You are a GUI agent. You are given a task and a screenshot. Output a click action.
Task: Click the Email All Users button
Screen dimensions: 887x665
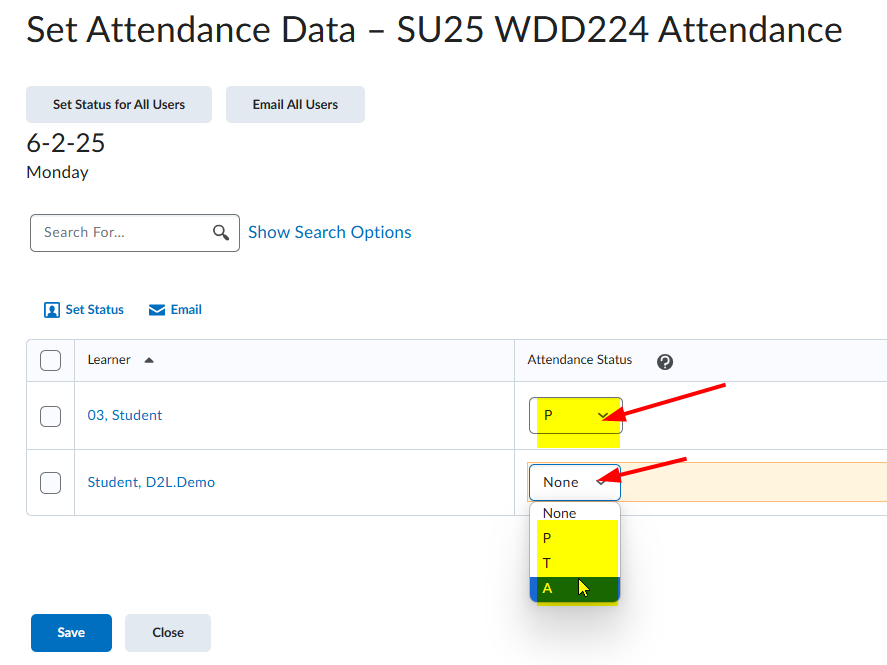pos(295,105)
